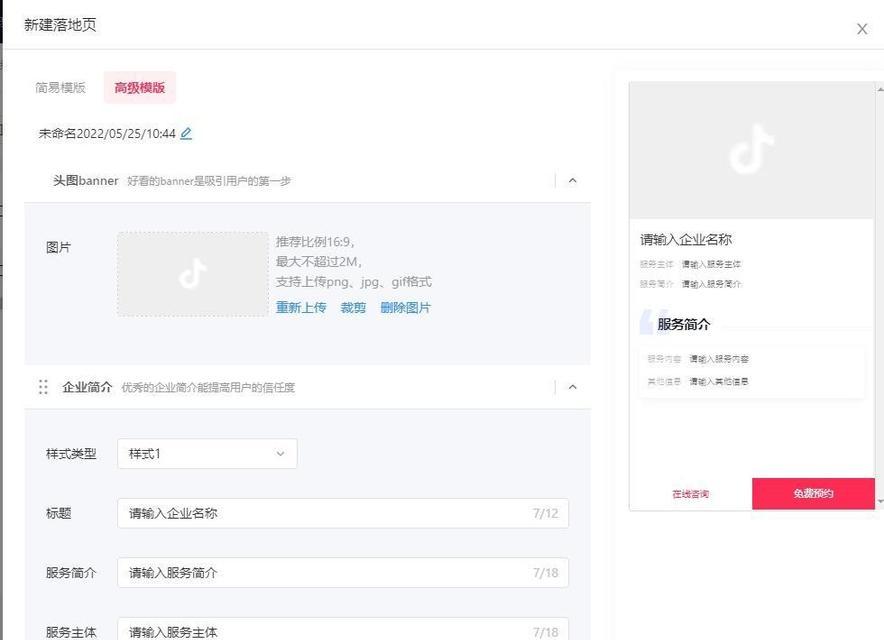Click the TikTok logo in the banner upload thumbnail
Image resolution: width=884 pixels, height=640 pixels.
point(192,273)
